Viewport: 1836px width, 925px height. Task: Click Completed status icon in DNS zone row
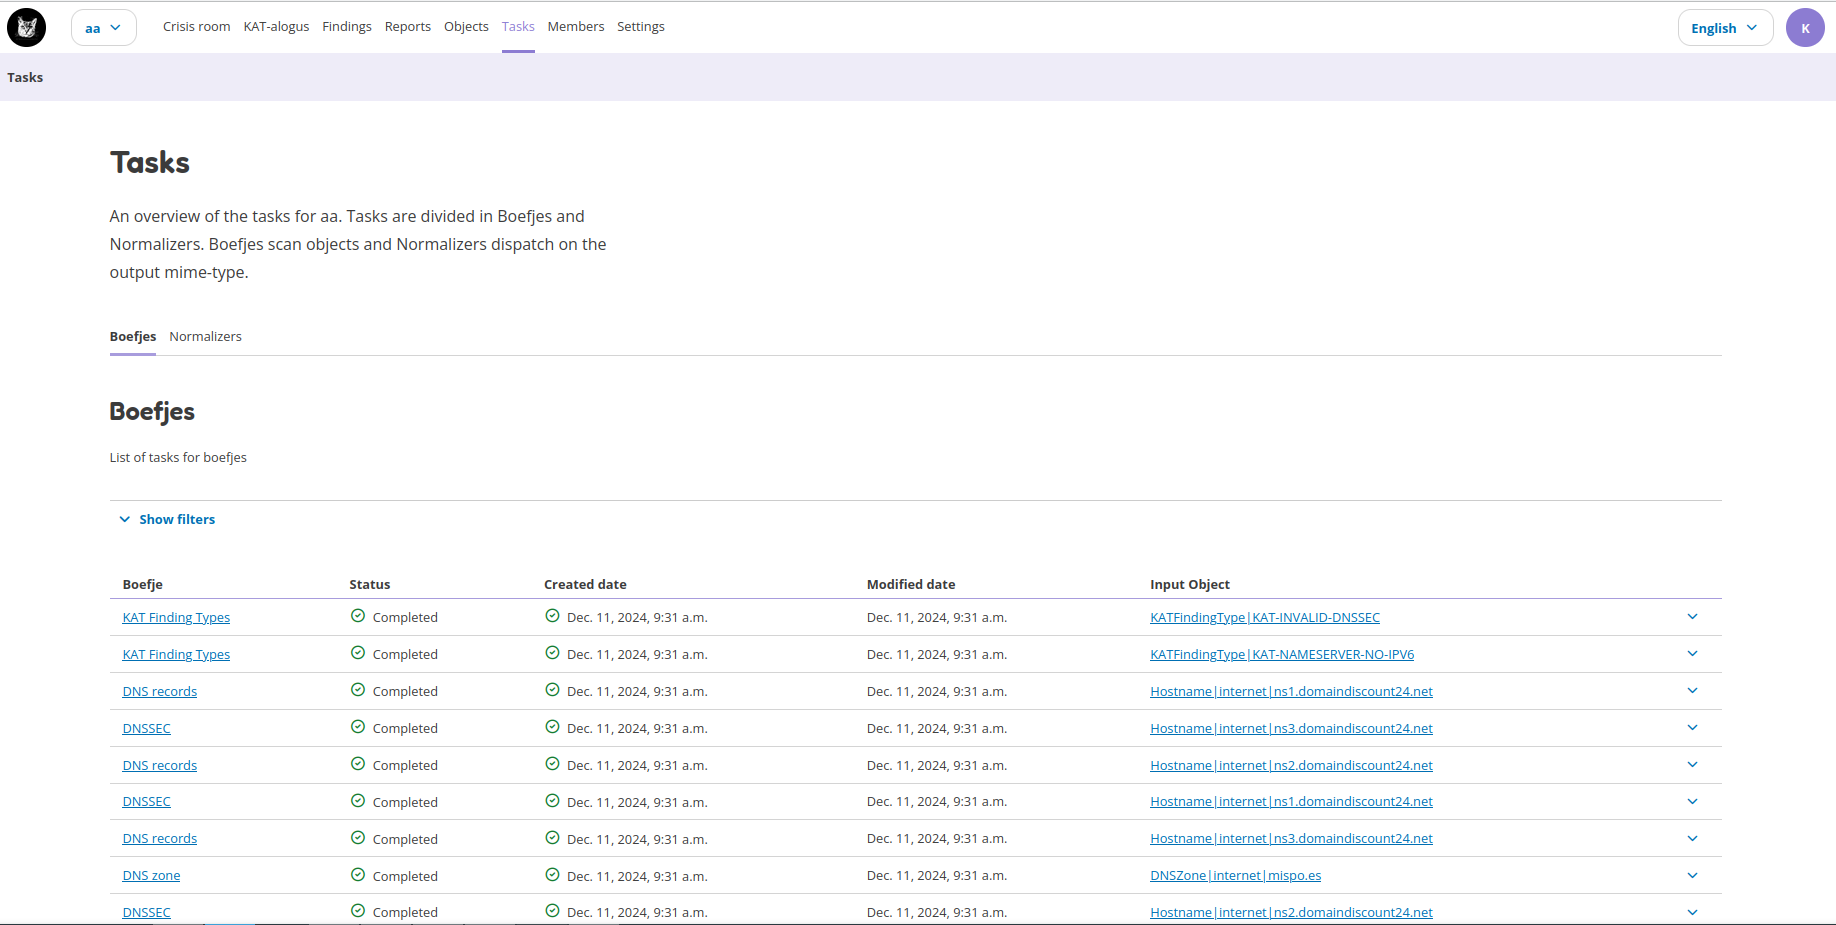358,875
